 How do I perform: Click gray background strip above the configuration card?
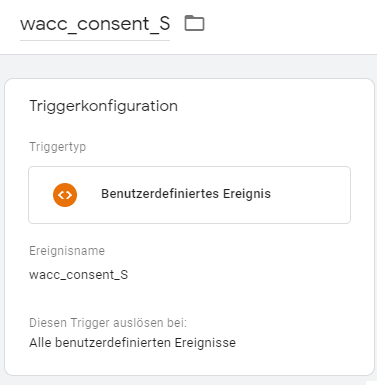[x=188, y=66]
